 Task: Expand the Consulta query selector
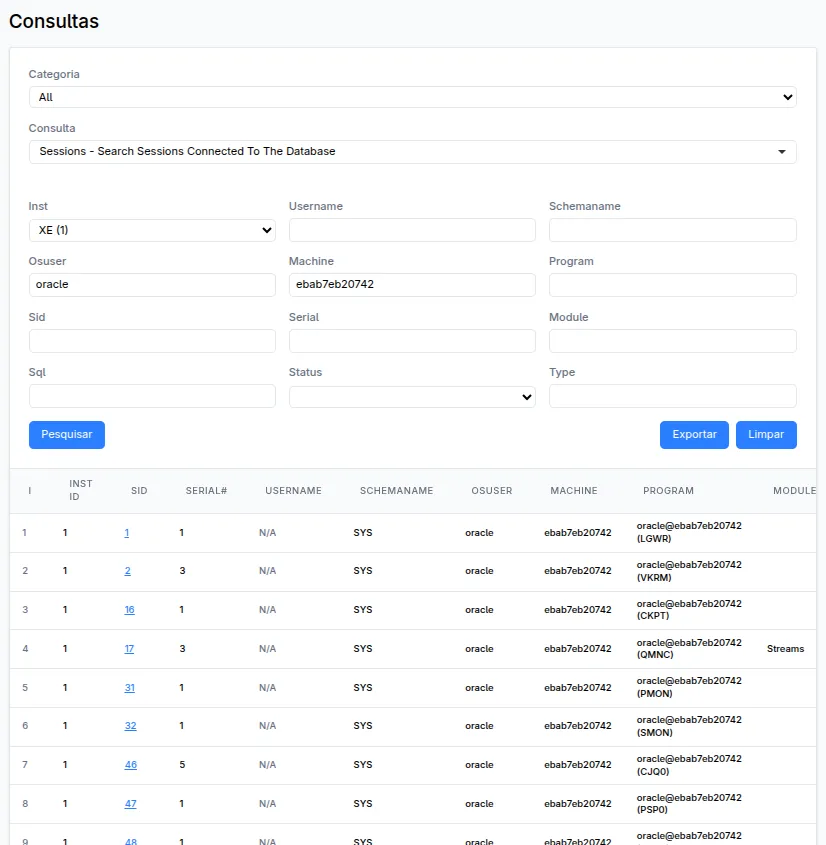(412, 152)
